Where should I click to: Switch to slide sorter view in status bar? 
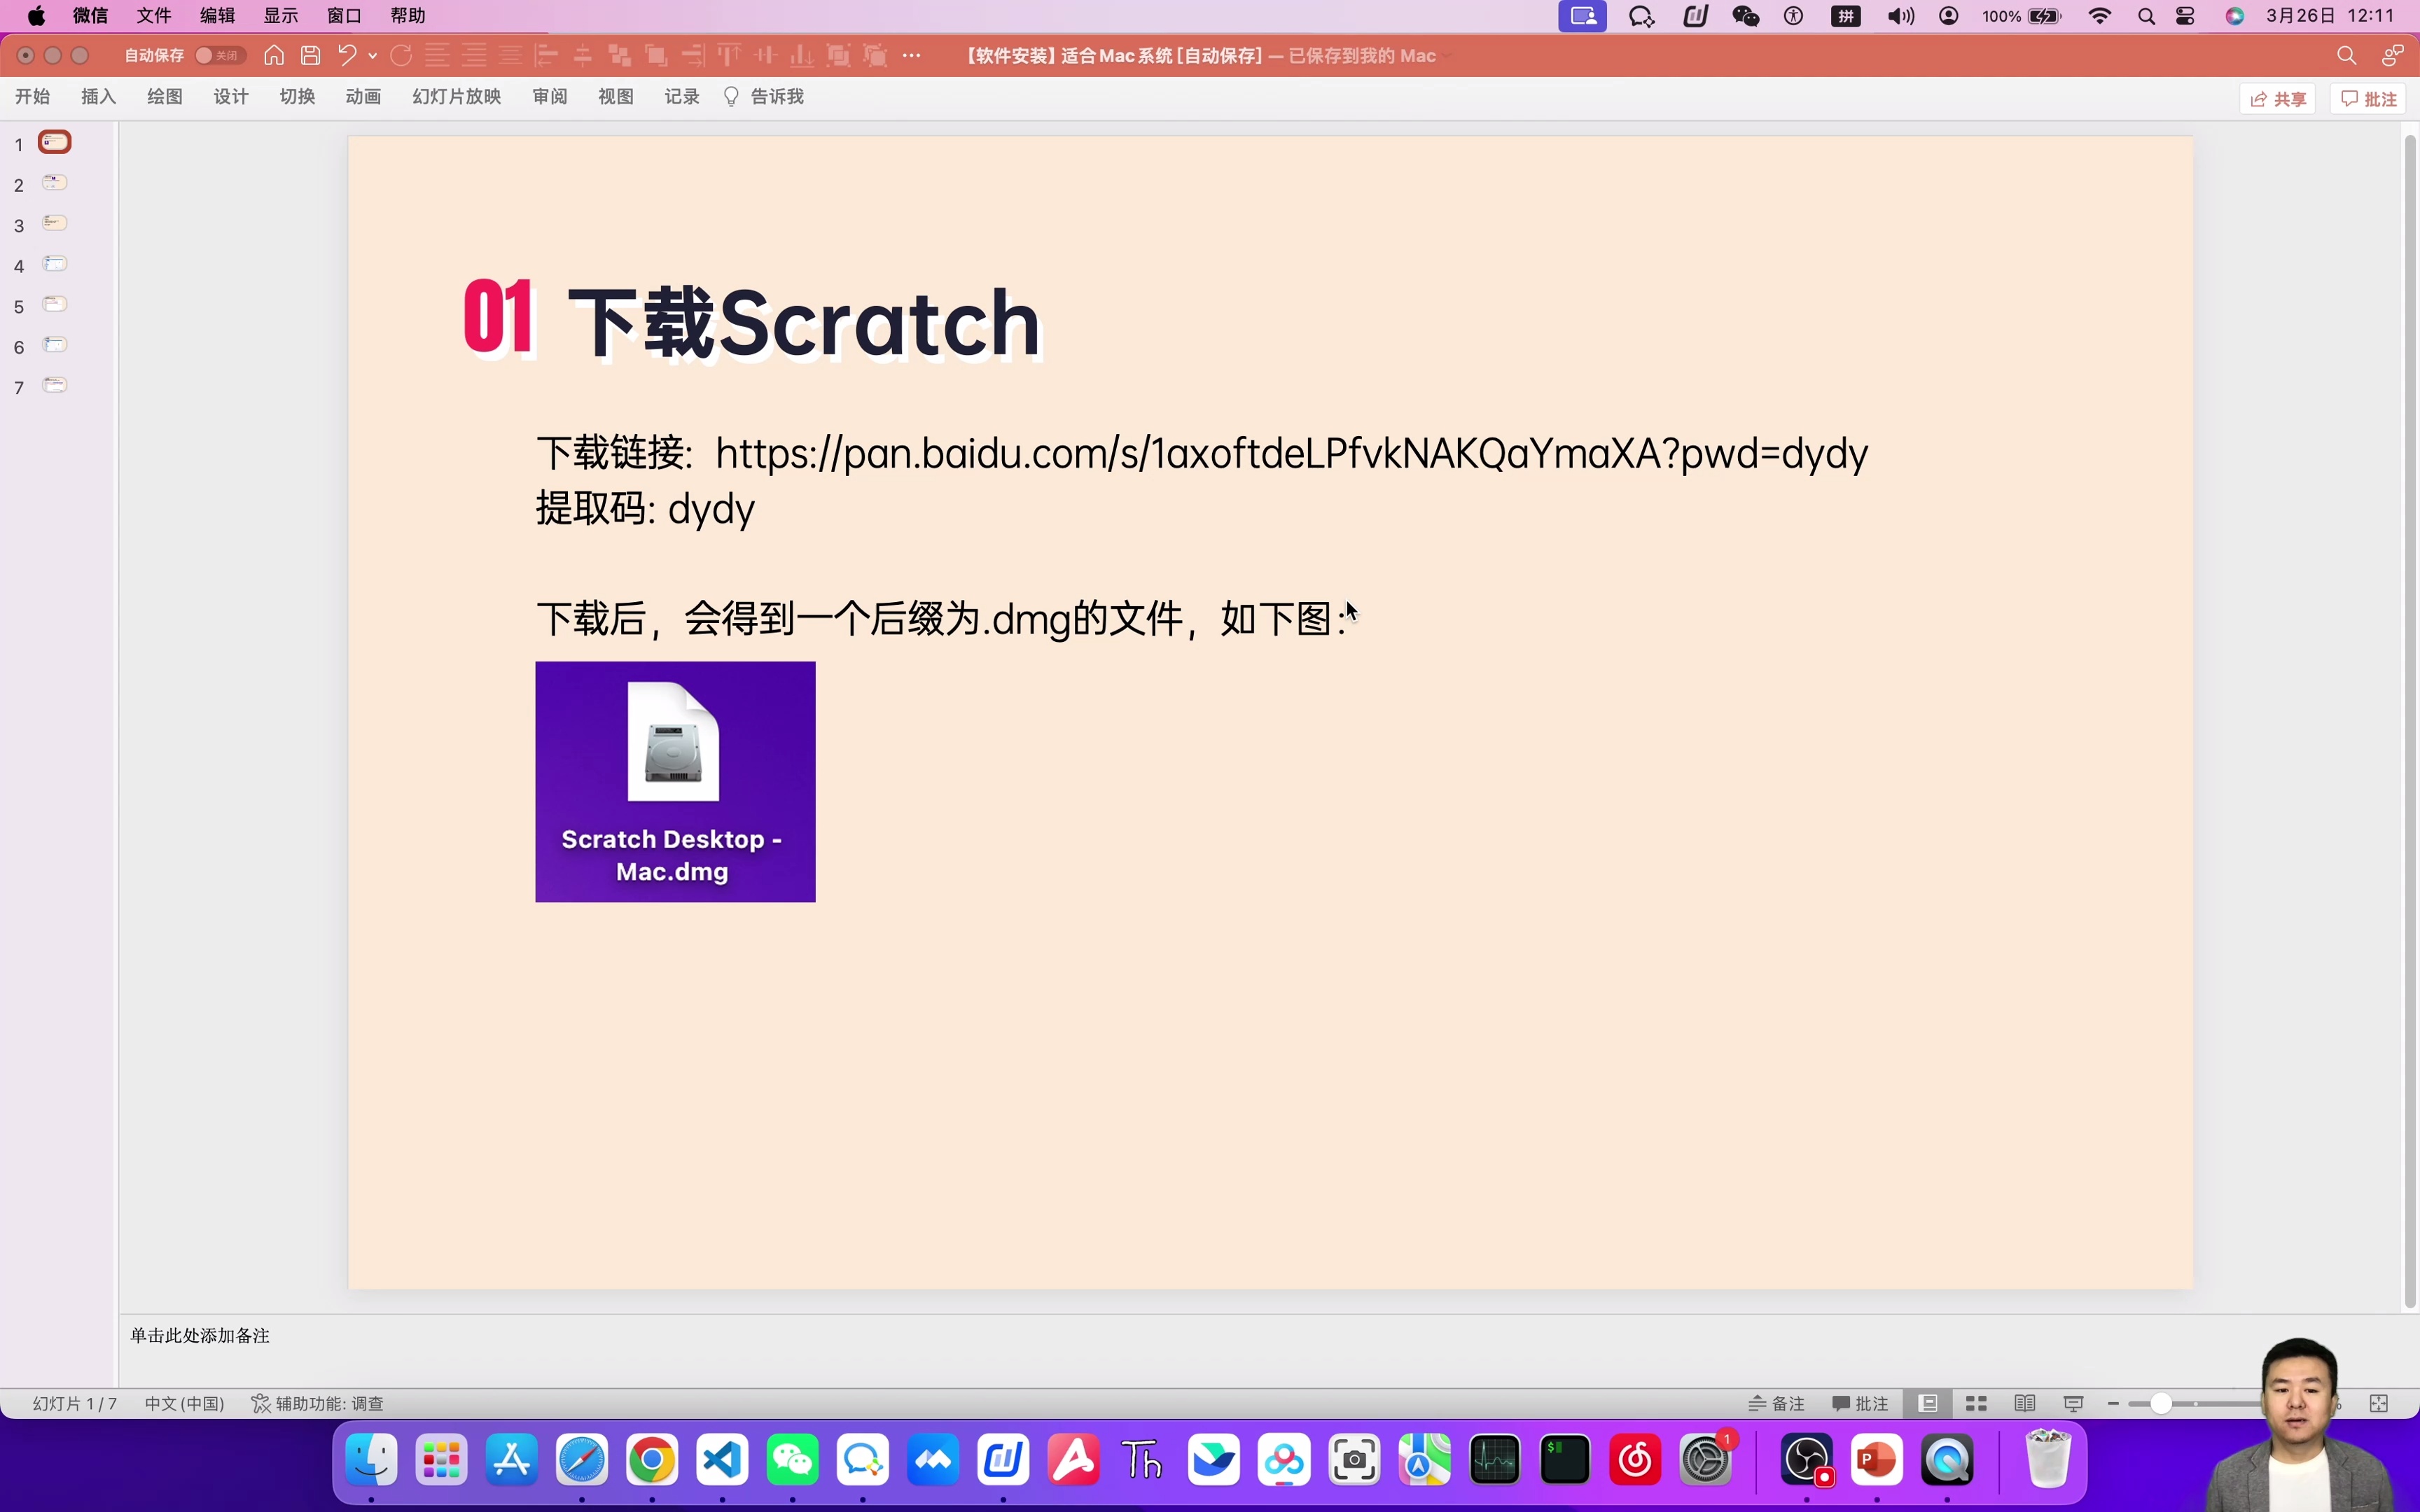[x=1975, y=1404]
